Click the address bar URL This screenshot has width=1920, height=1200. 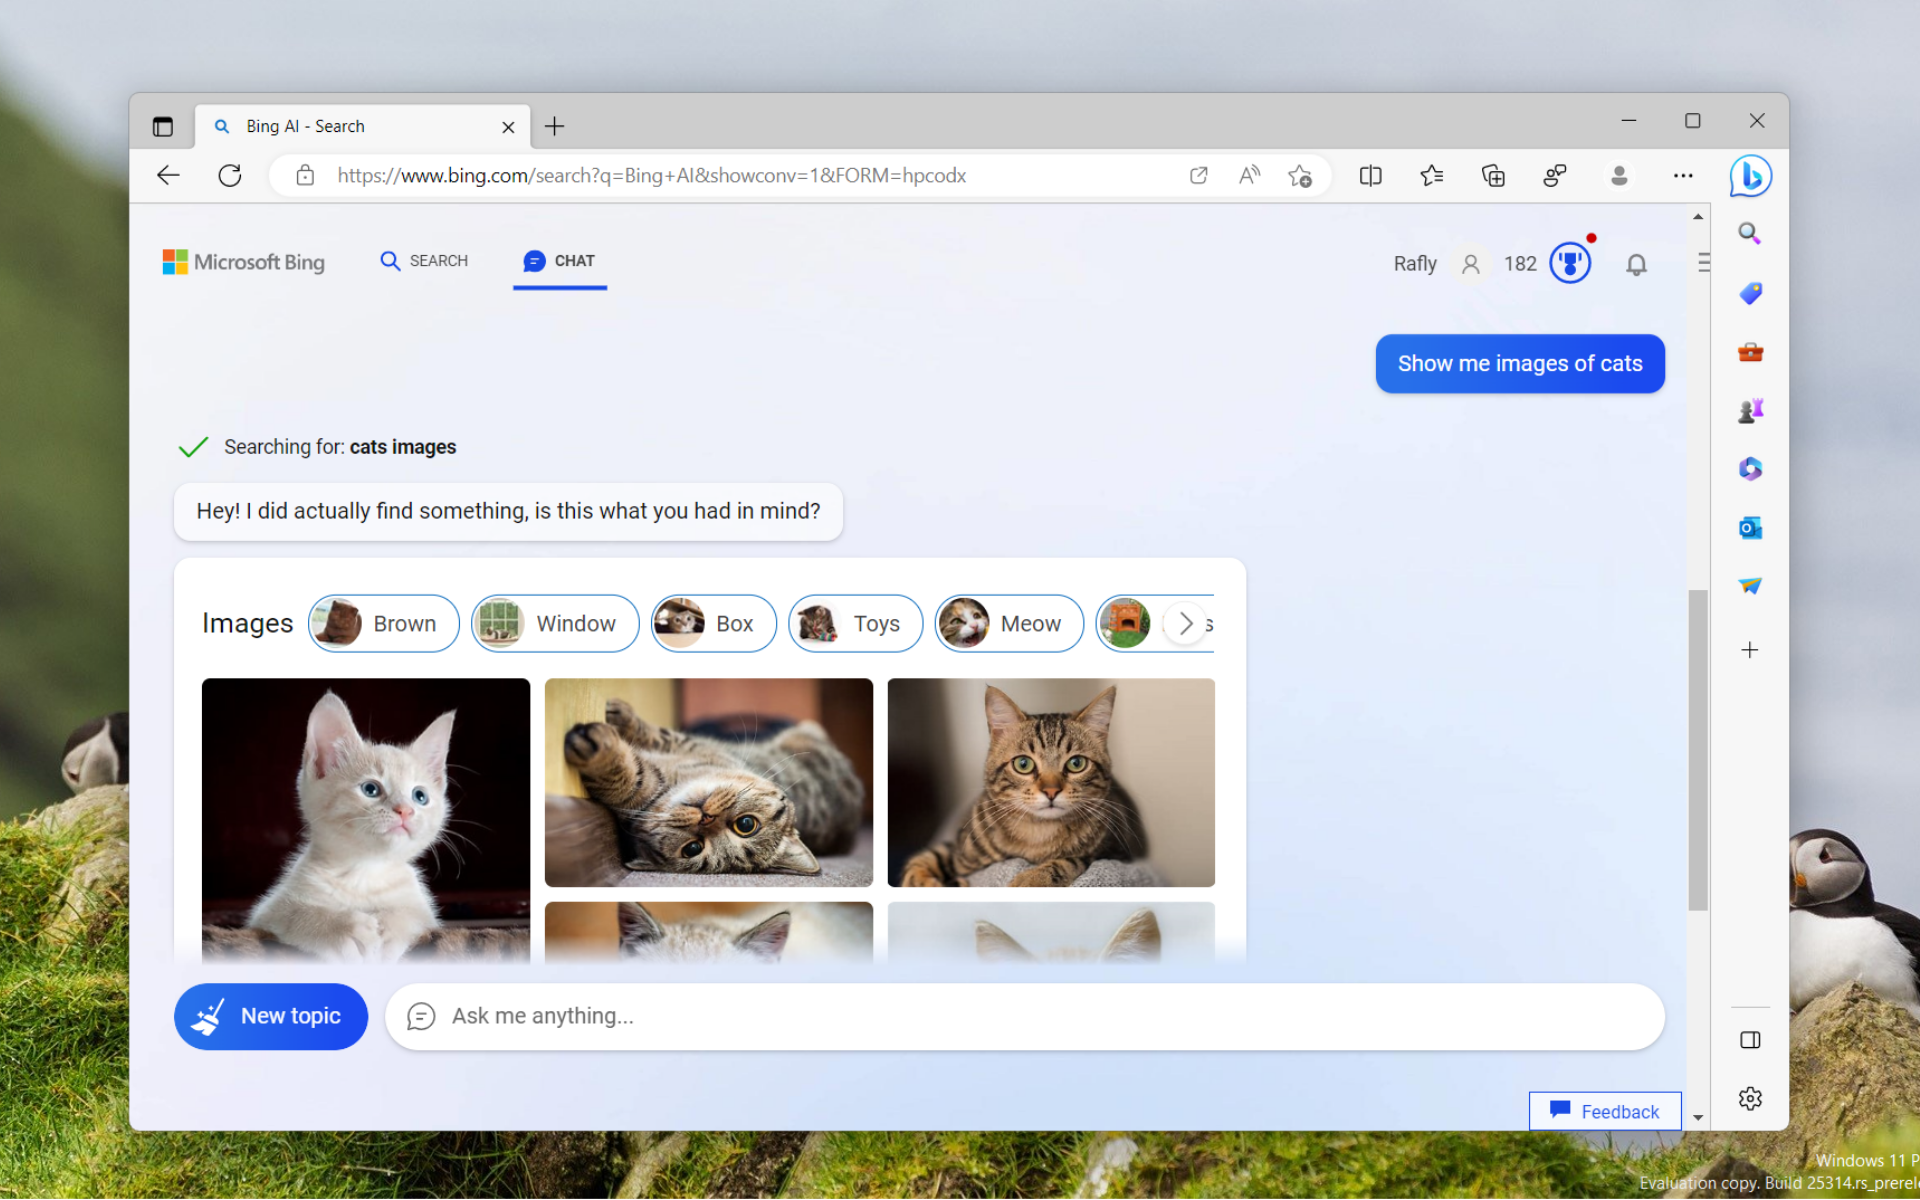(x=651, y=176)
